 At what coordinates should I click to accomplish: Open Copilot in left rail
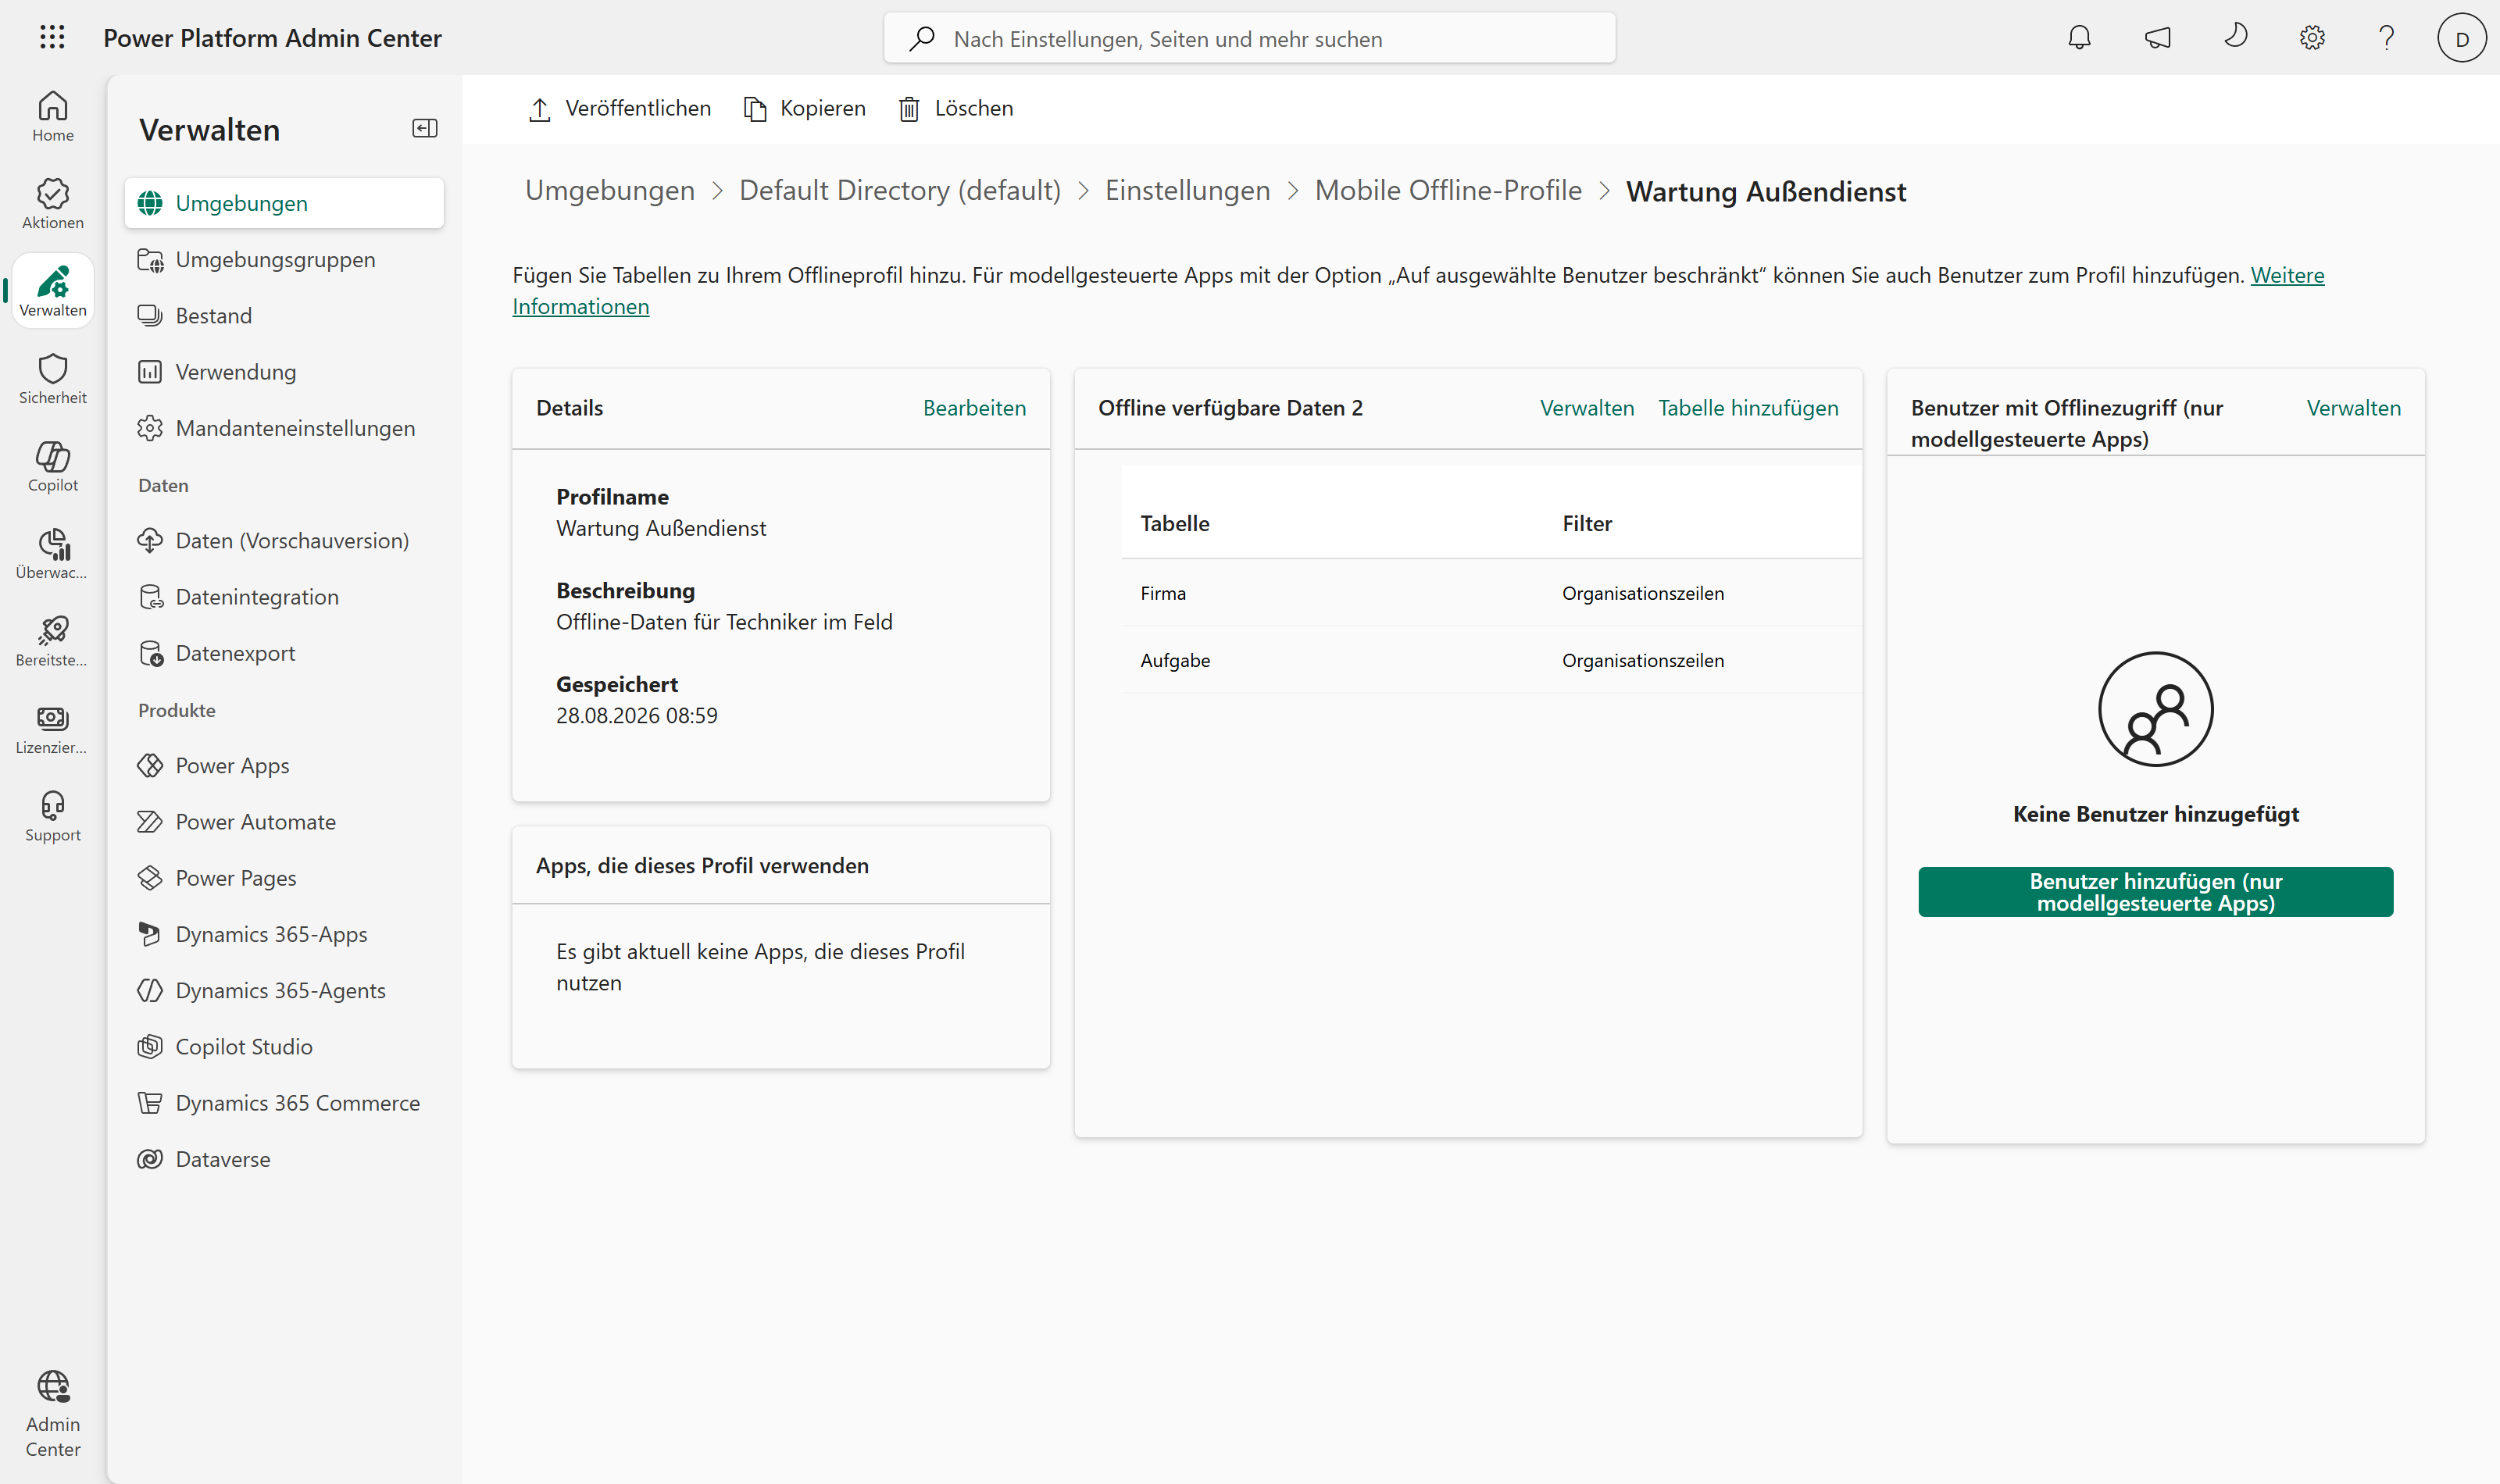53,467
